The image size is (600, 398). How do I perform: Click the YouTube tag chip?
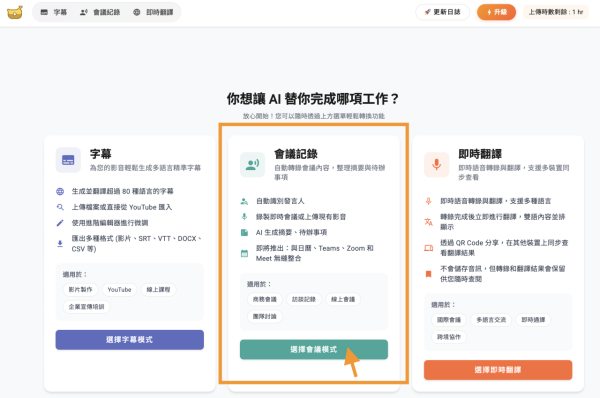point(119,290)
